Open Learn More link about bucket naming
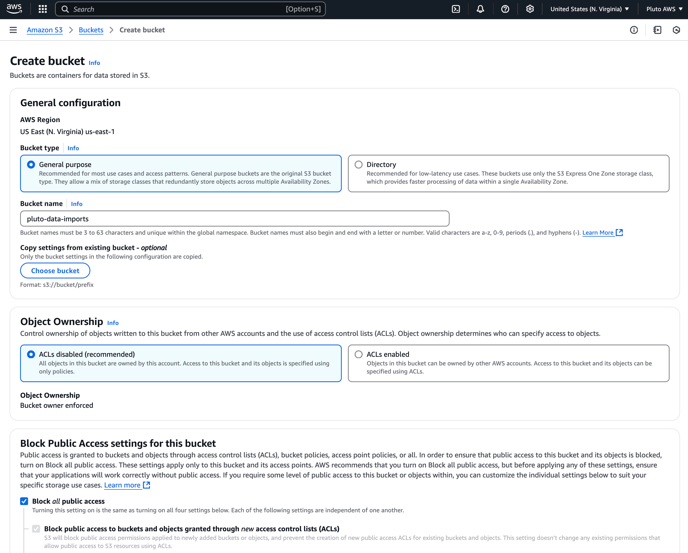 (x=598, y=233)
